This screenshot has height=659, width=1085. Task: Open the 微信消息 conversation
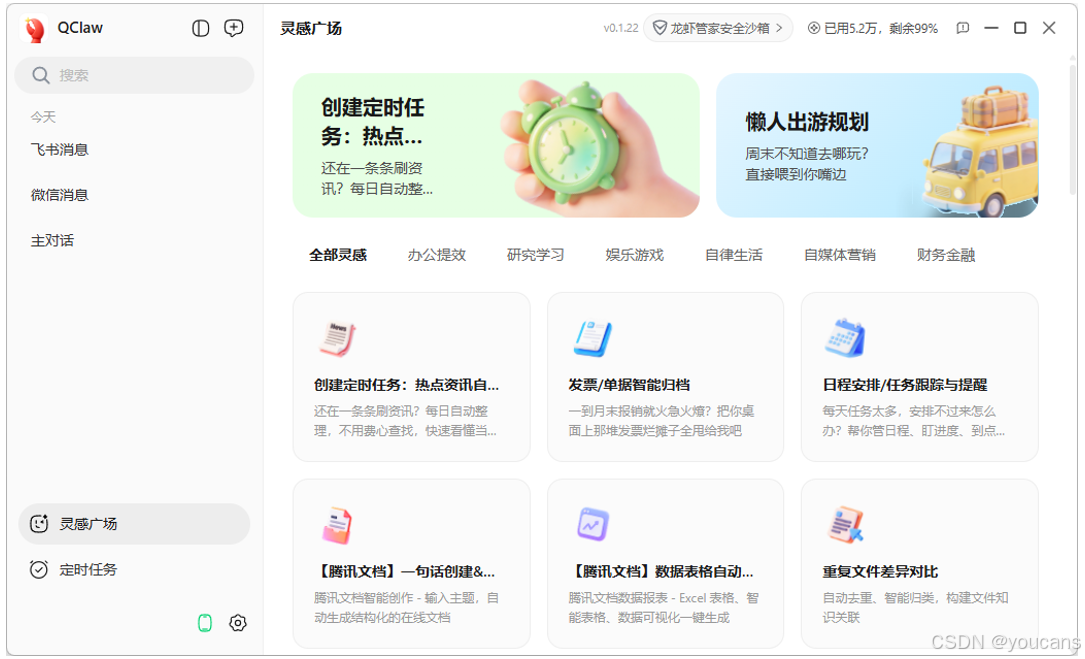(x=60, y=195)
